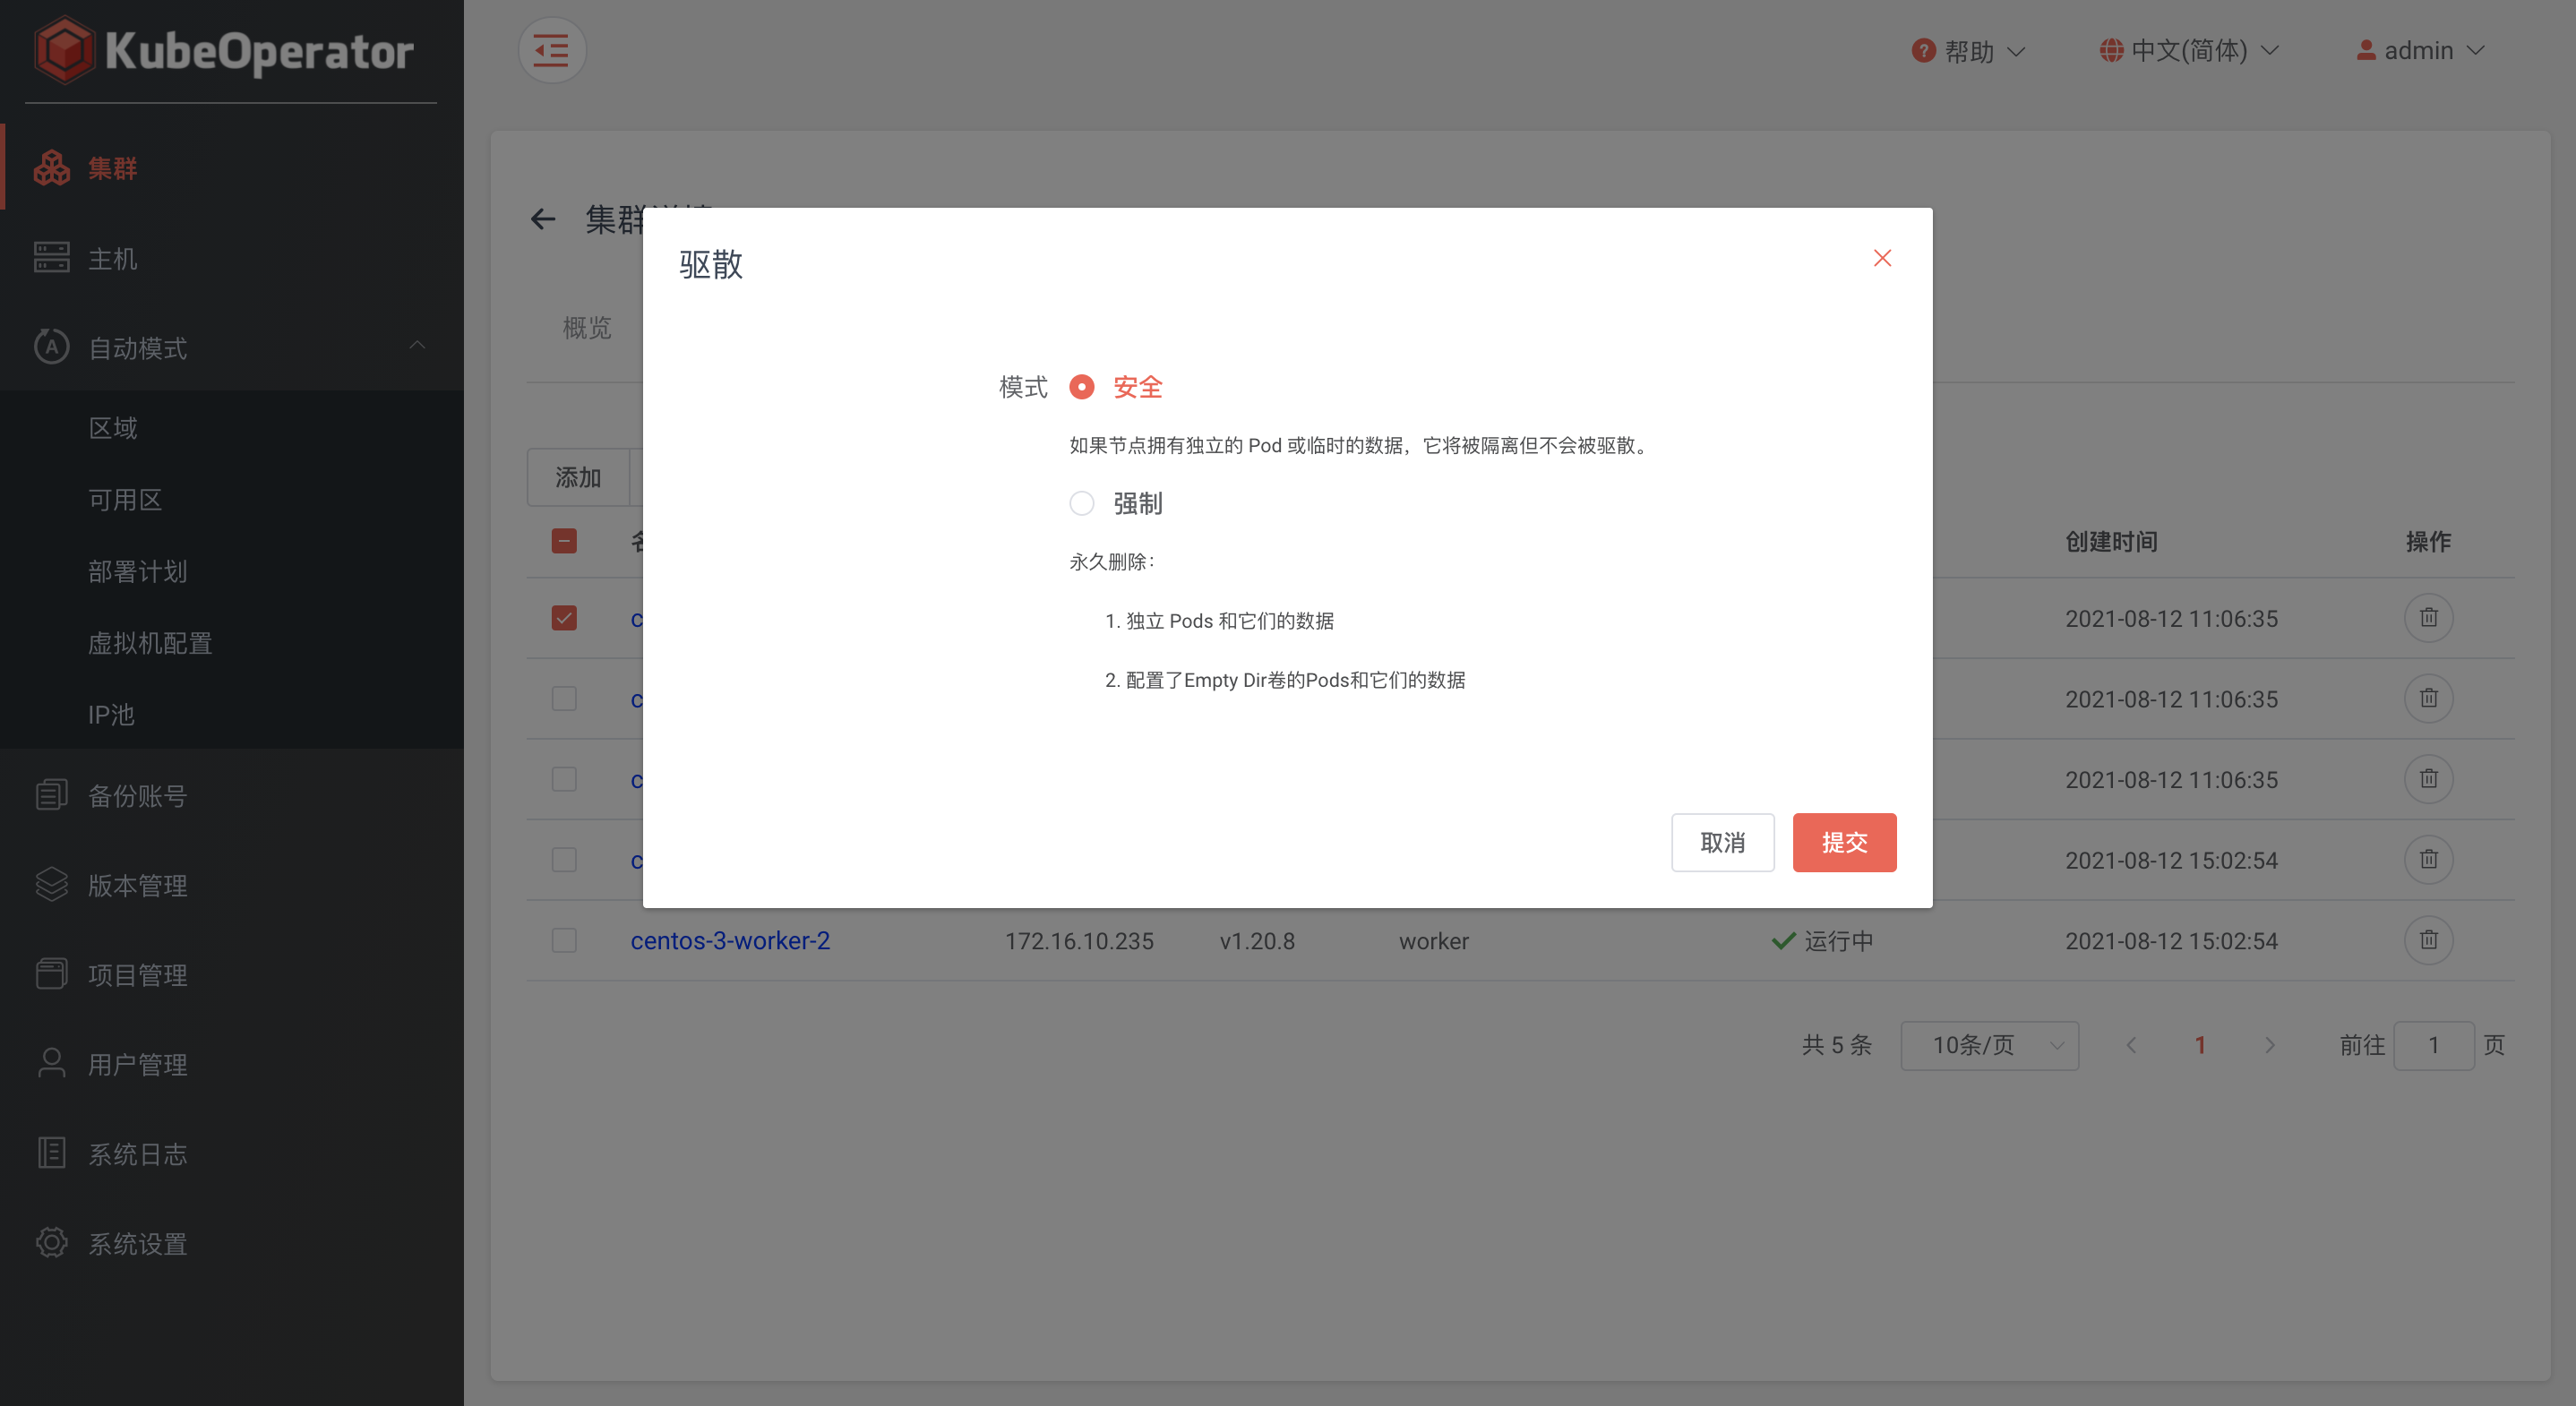2576x1406 pixels.
Task: Select the Force (强制) mode radio button
Action: (1081, 503)
